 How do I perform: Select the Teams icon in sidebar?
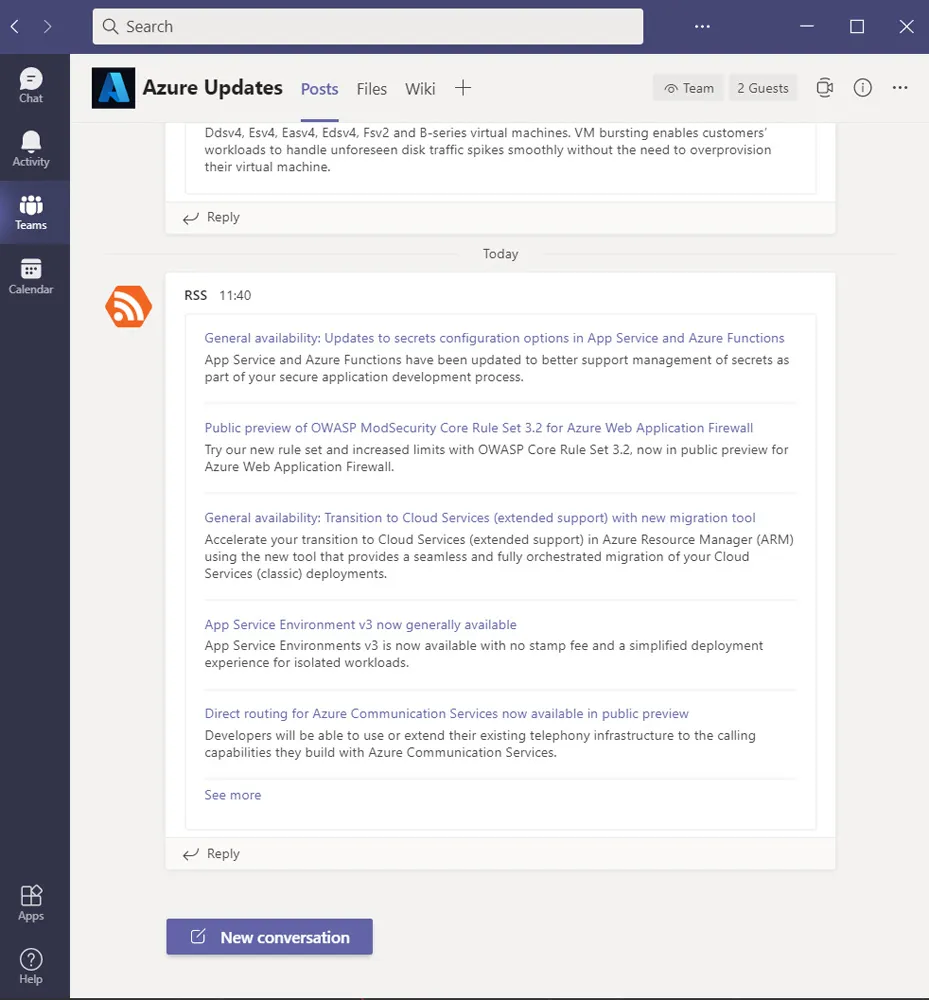click(x=31, y=212)
